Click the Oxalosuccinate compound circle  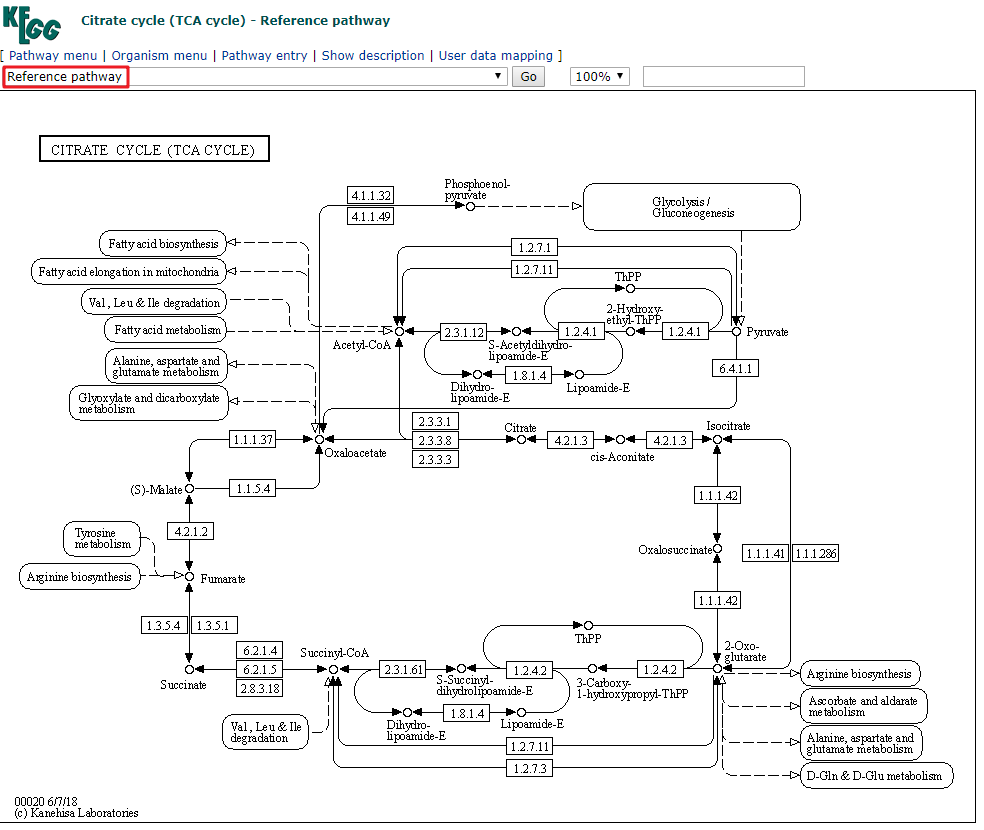click(717, 549)
